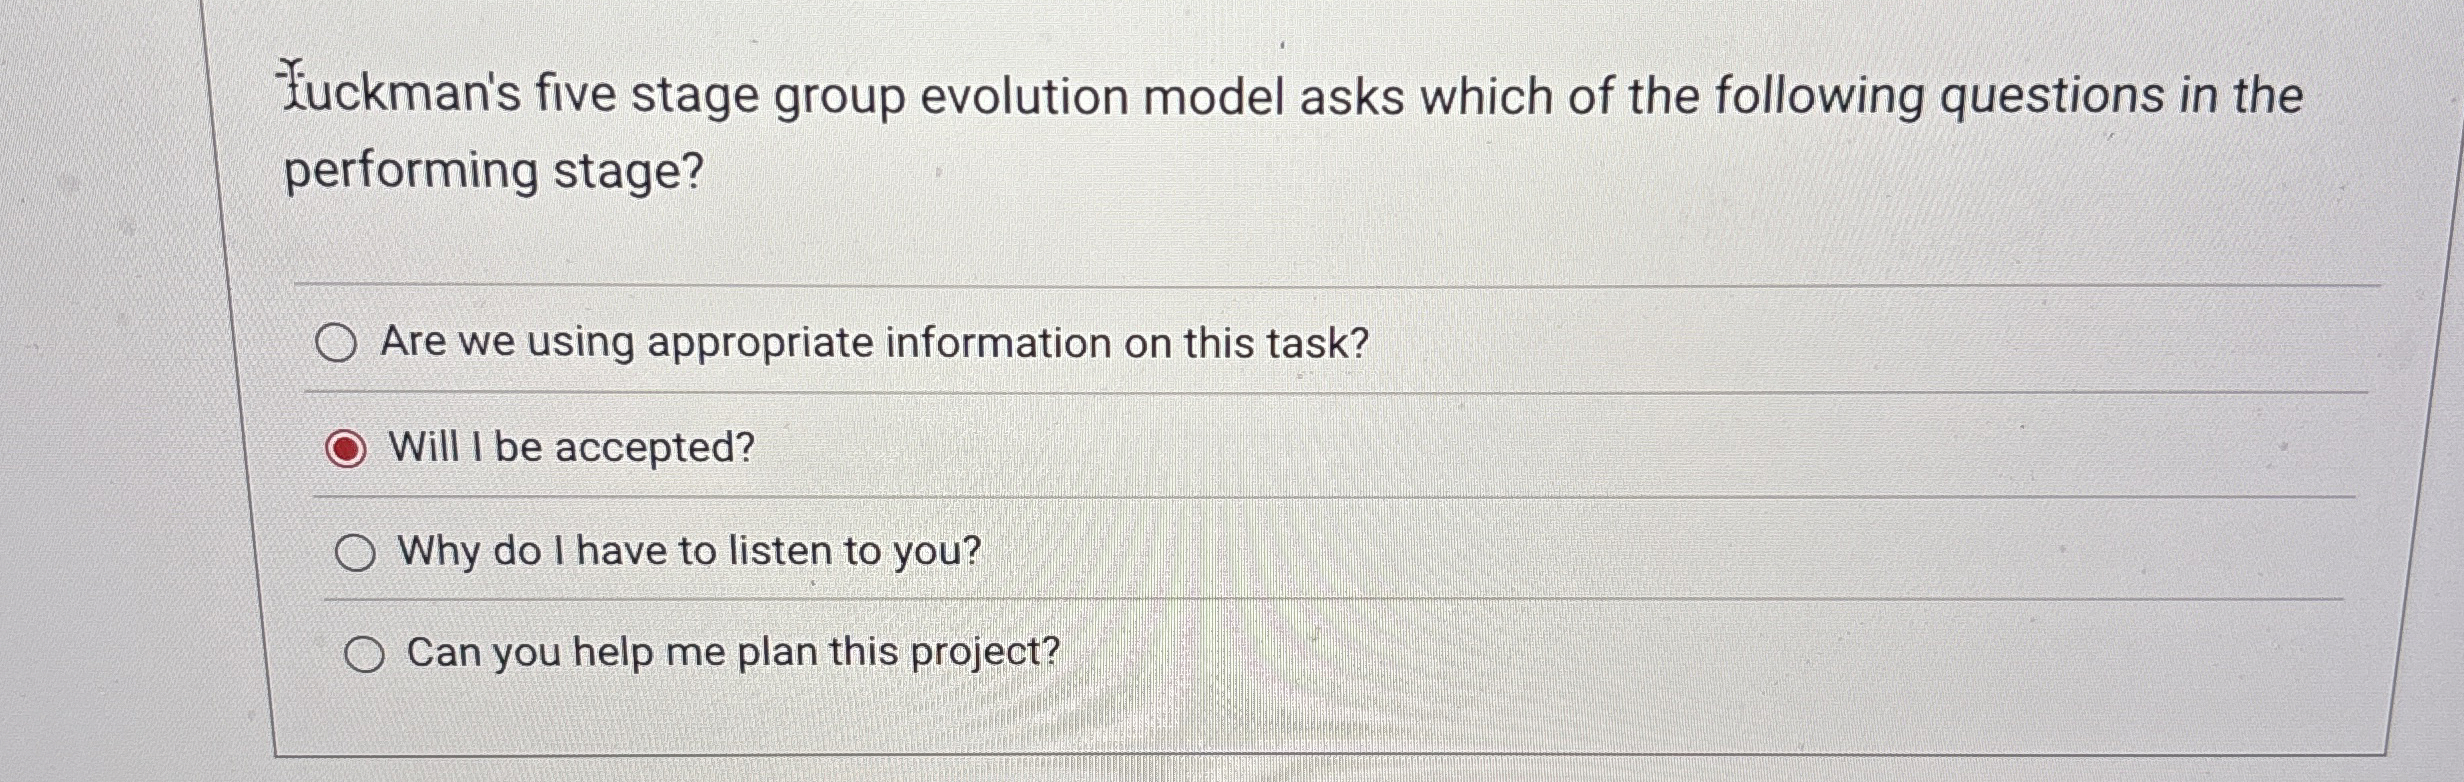Click the 'Can you help me plan this project?' text
Image resolution: width=2464 pixels, height=782 pixels.
732,652
